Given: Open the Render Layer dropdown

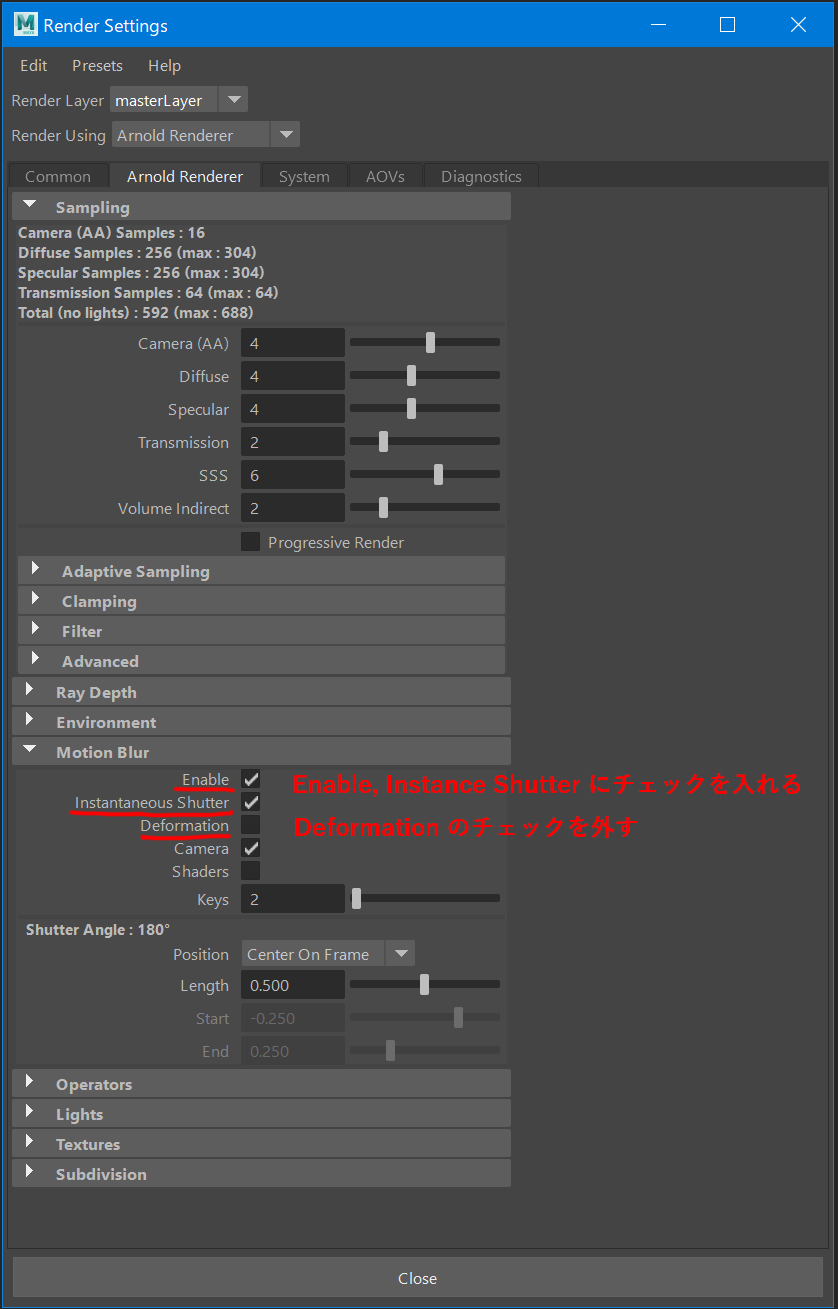Looking at the screenshot, I should click(233, 99).
